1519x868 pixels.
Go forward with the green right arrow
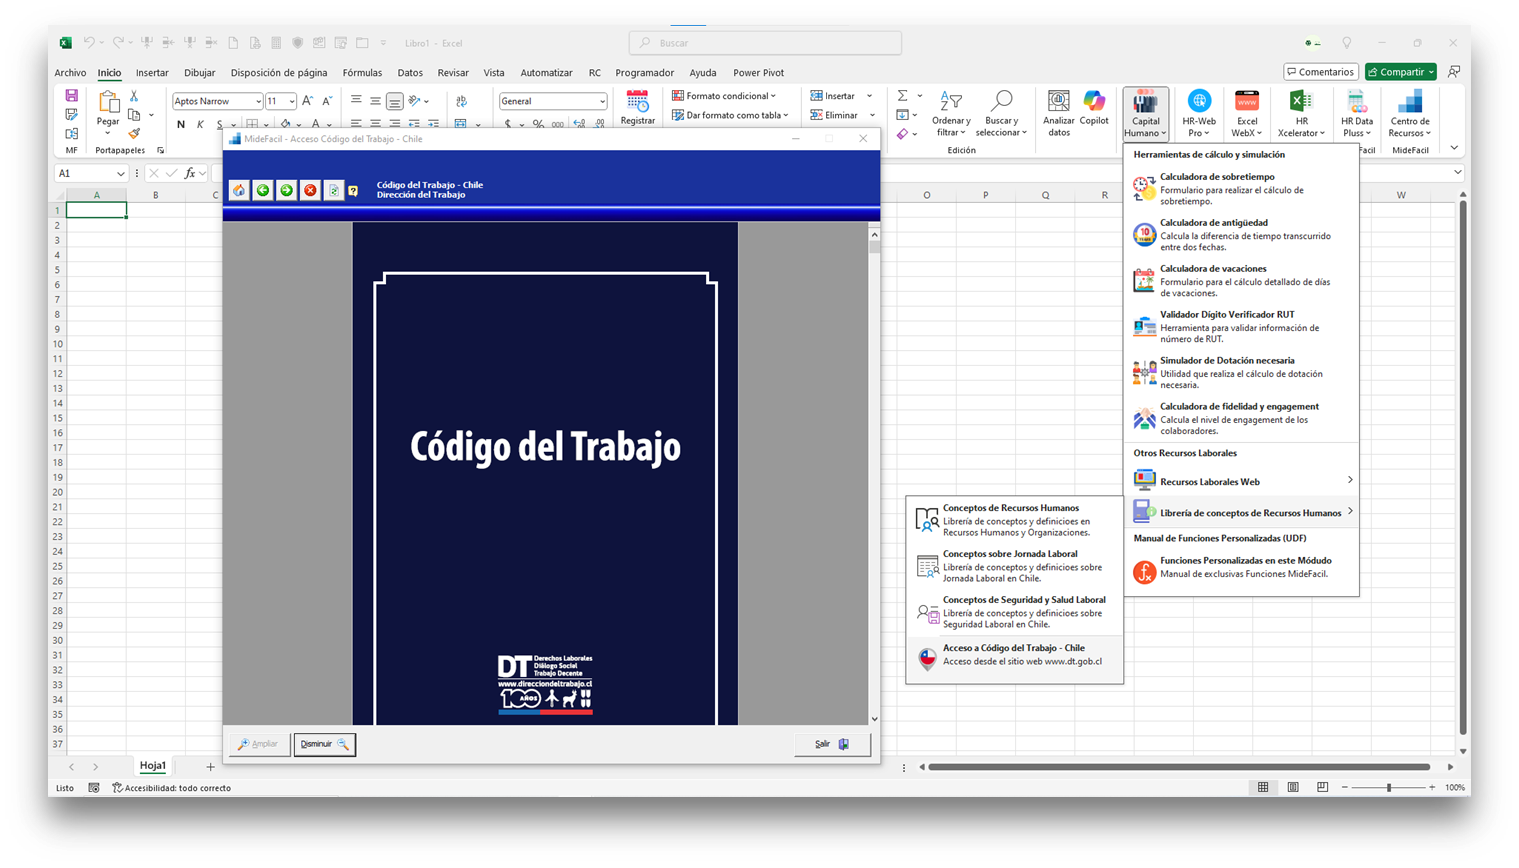(287, 190)
